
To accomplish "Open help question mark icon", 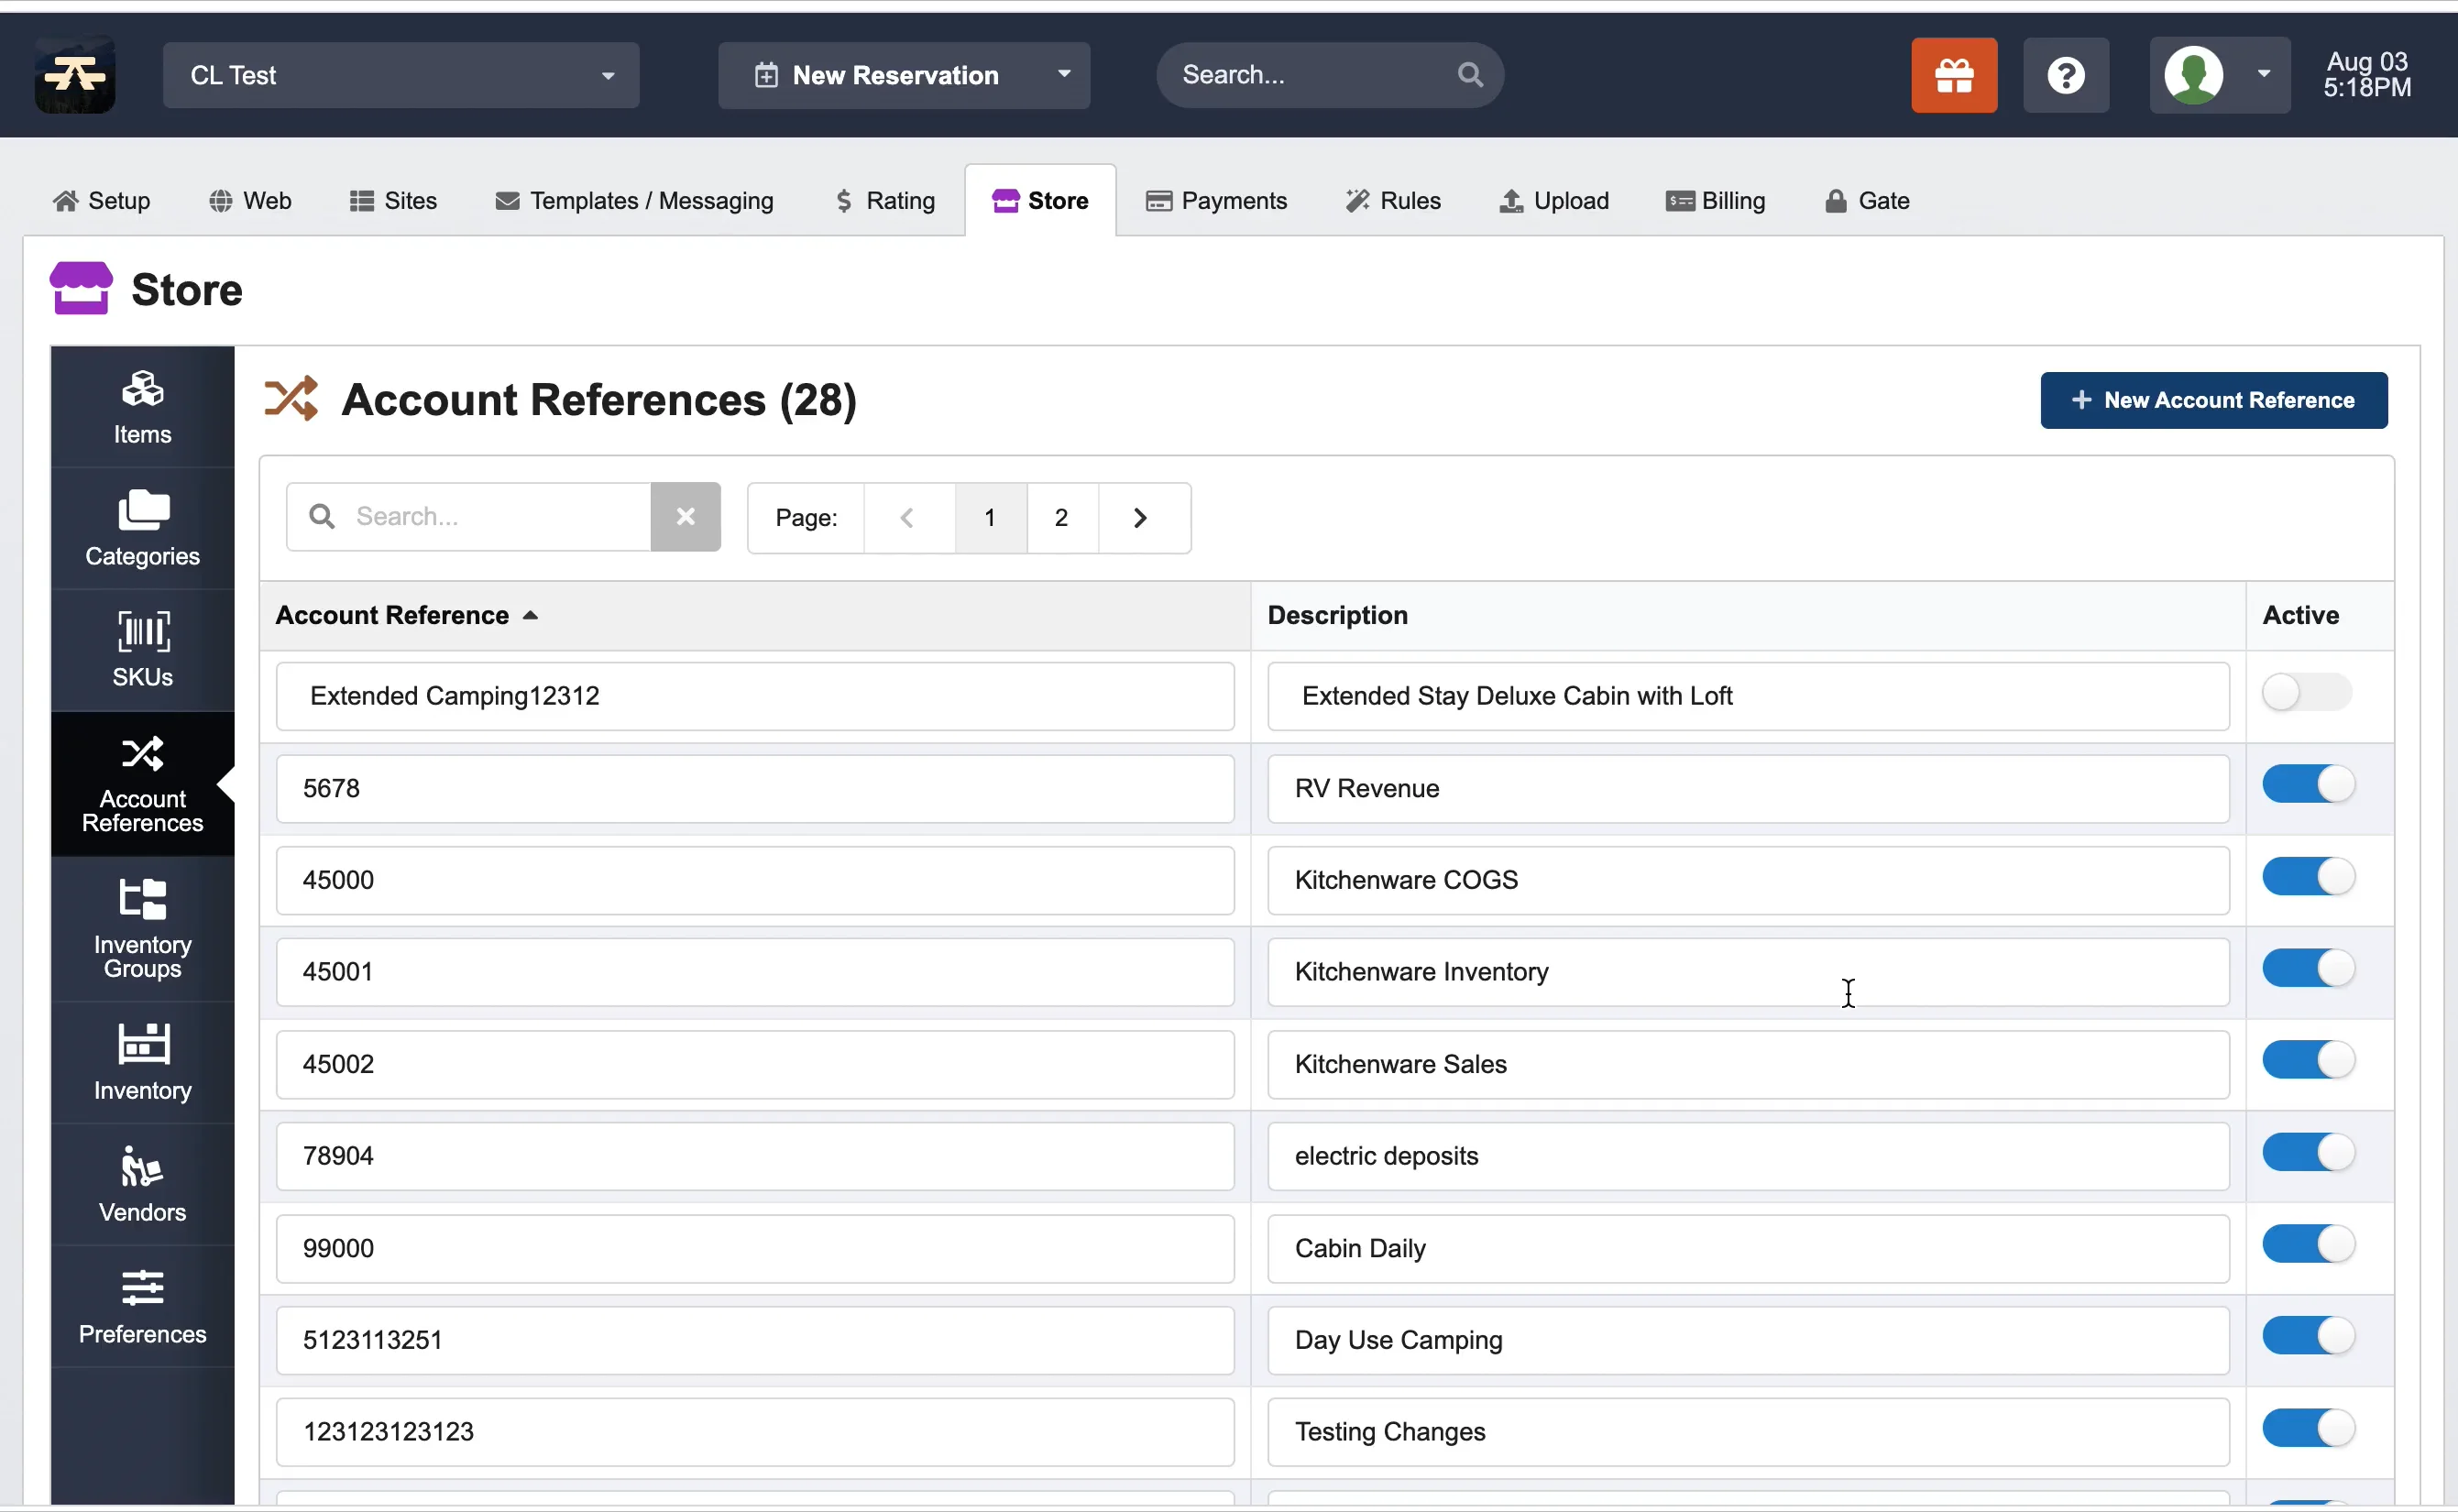I will pos(2065,75).
